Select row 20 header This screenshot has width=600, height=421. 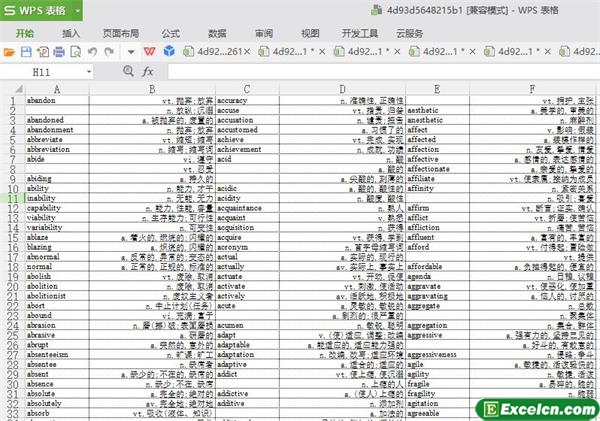[13, 286]
